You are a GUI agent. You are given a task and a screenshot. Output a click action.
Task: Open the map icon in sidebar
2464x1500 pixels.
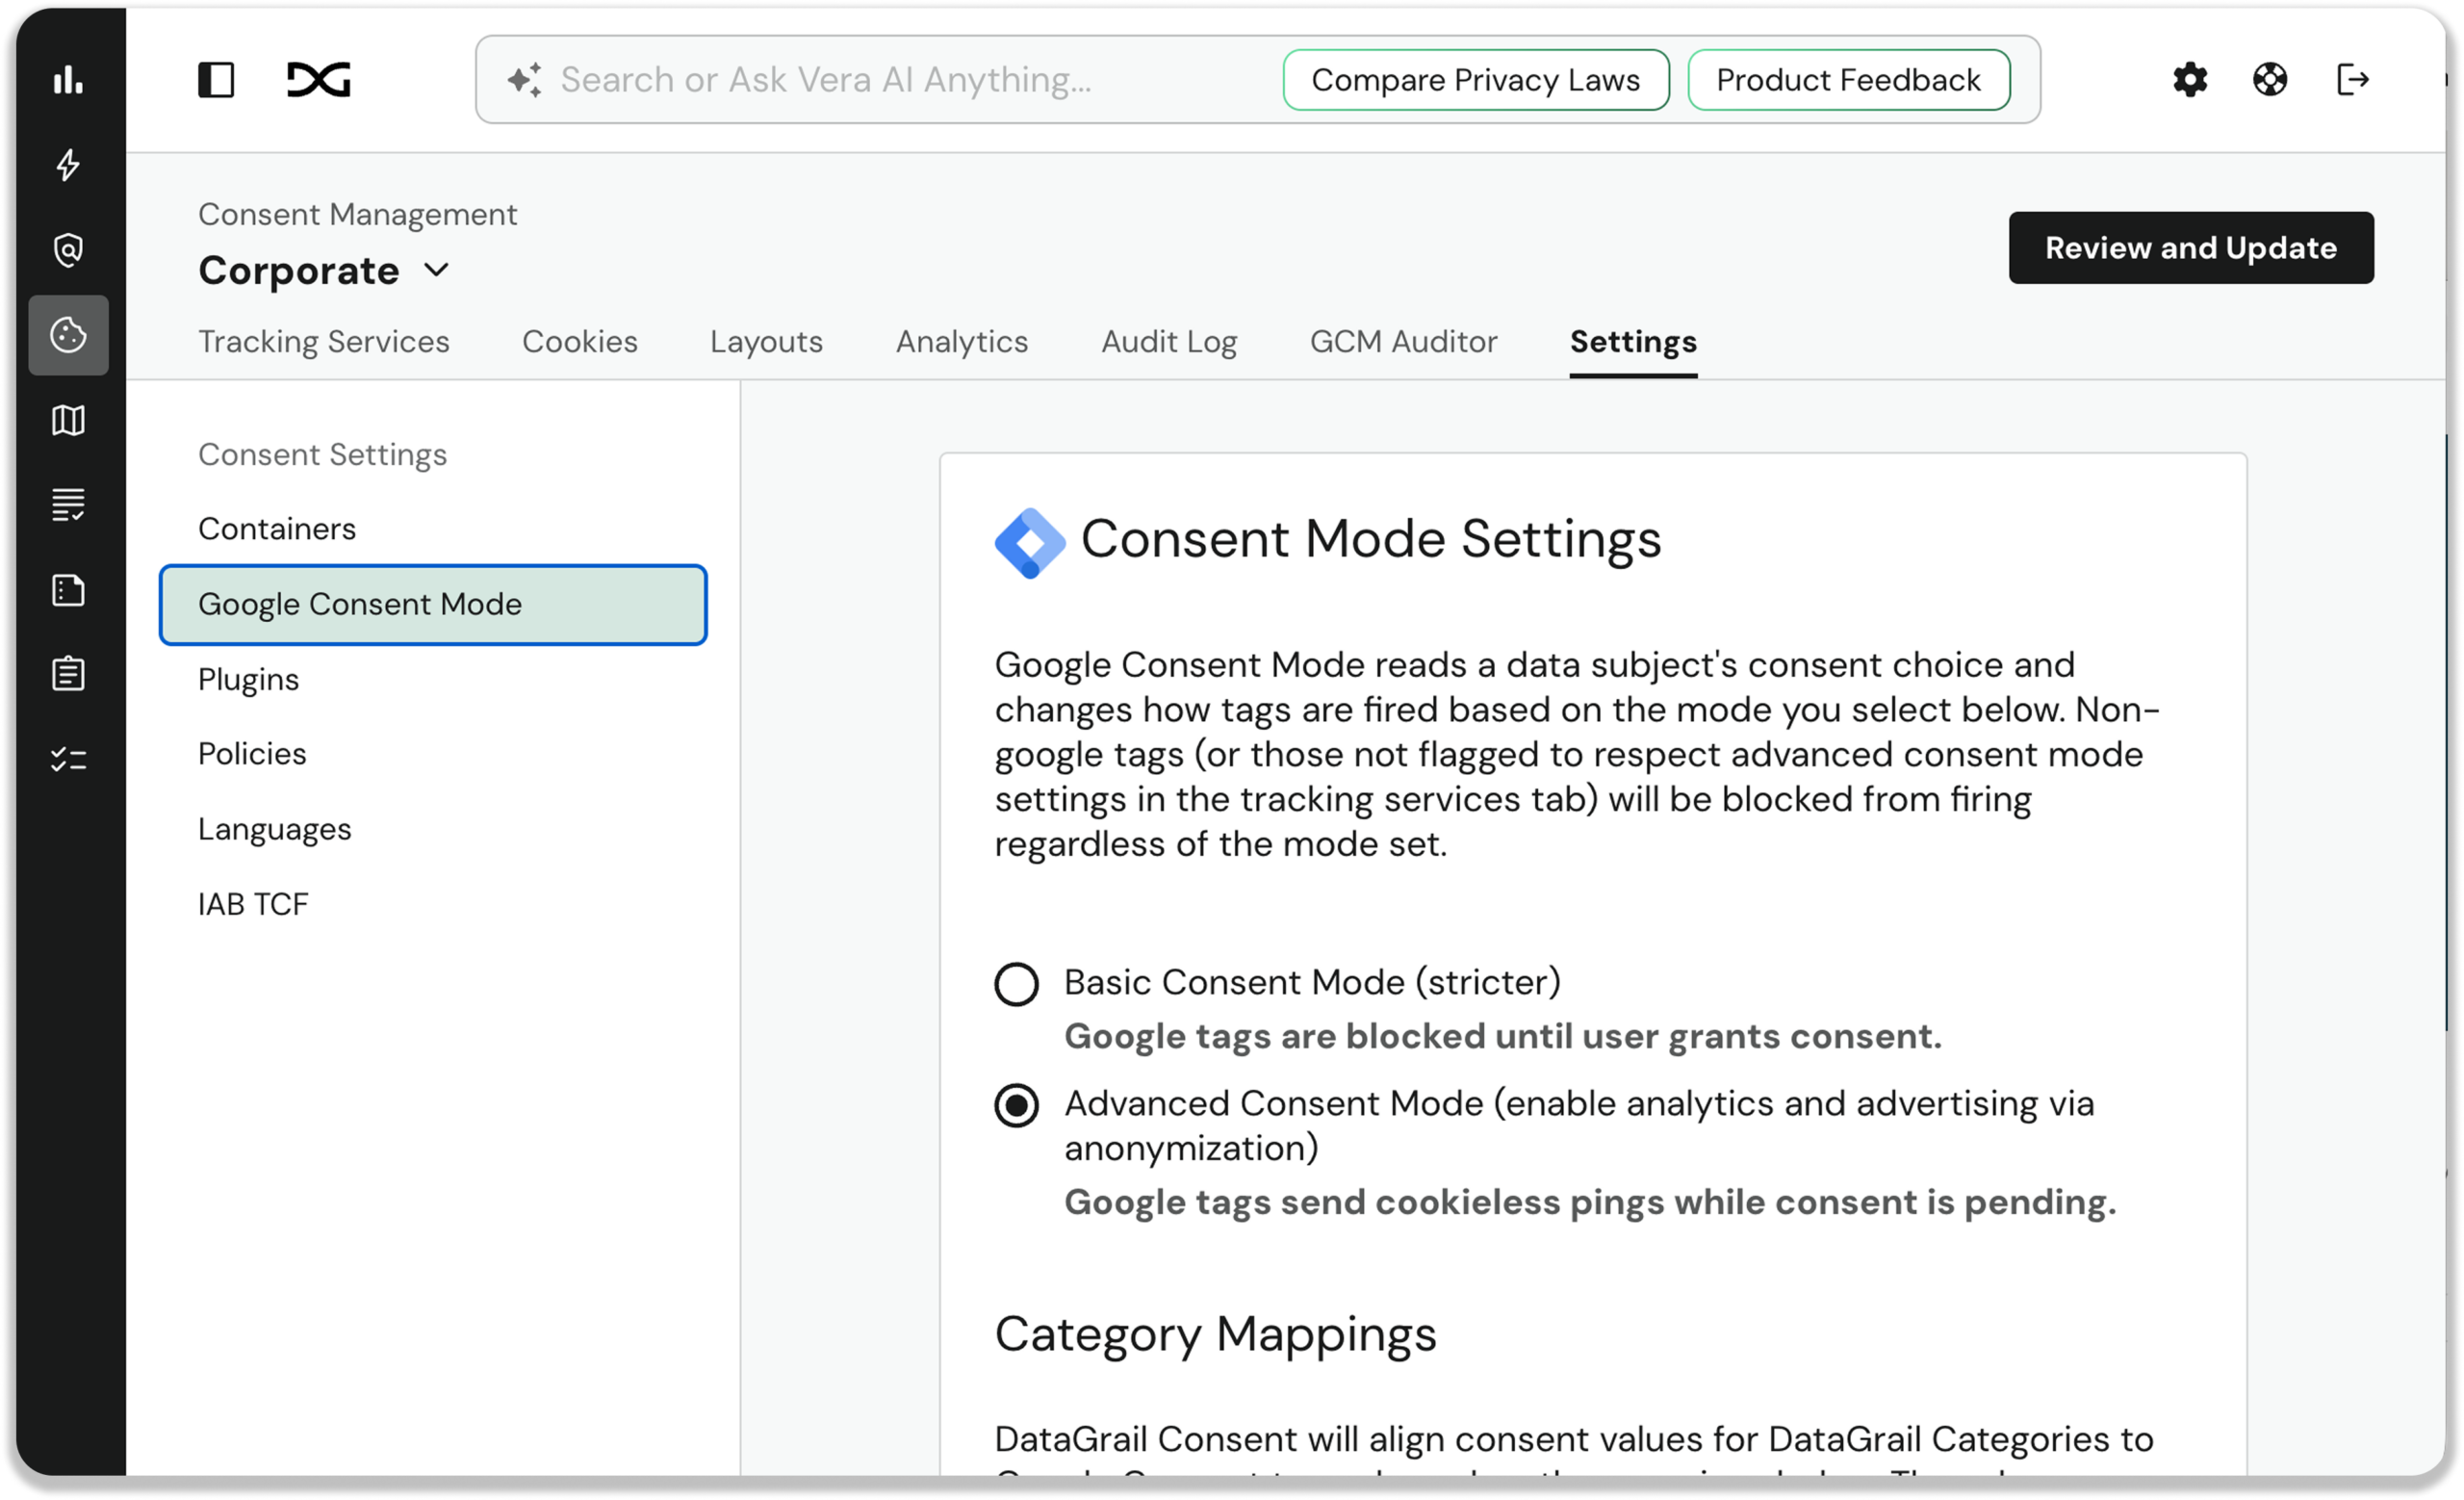pyautogui.click(x=68, y=420)
